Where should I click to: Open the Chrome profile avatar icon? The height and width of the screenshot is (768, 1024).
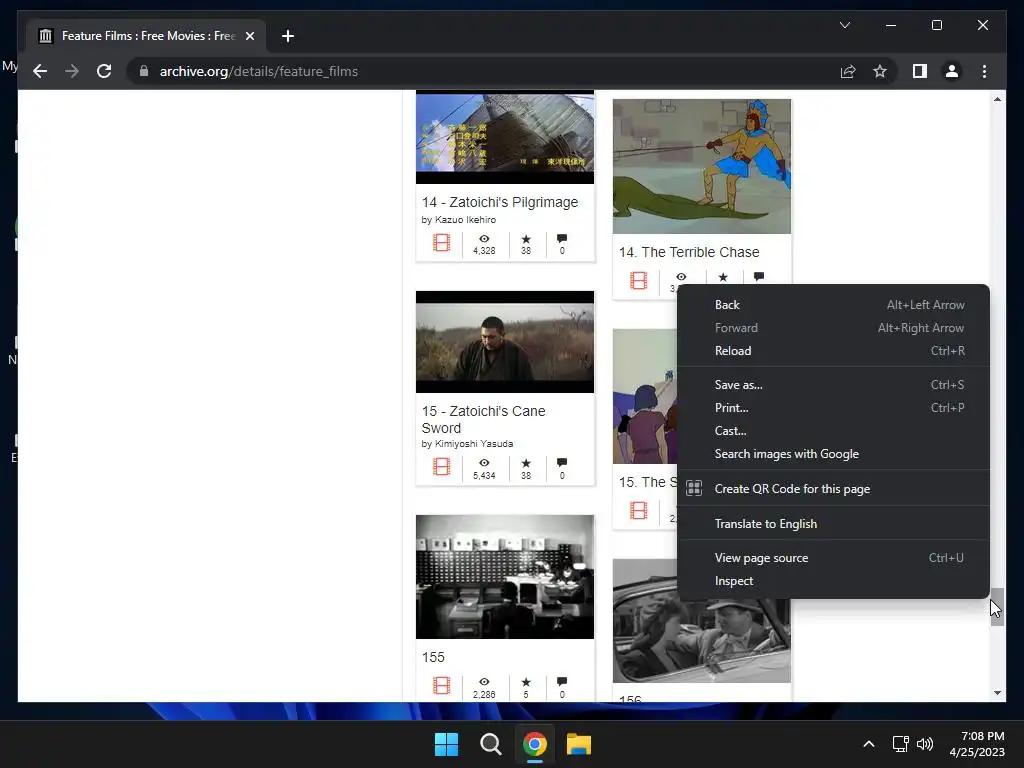tap(952, 71)
